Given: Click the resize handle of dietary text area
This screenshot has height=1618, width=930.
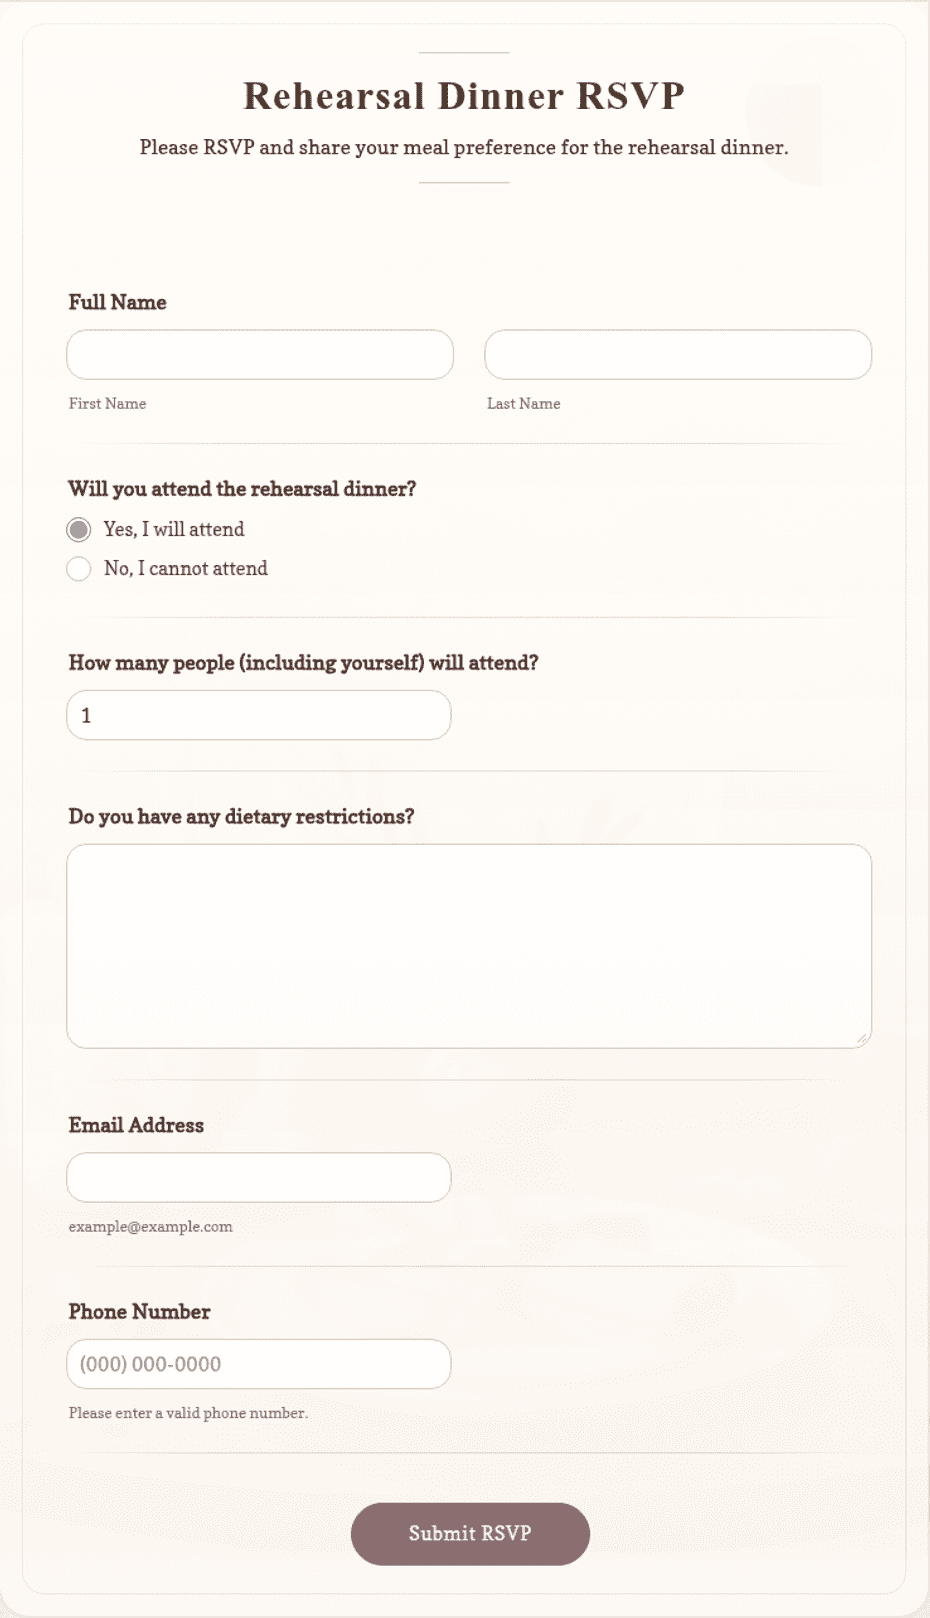Looking at the screenshot, I should [x=862, y=1039].
